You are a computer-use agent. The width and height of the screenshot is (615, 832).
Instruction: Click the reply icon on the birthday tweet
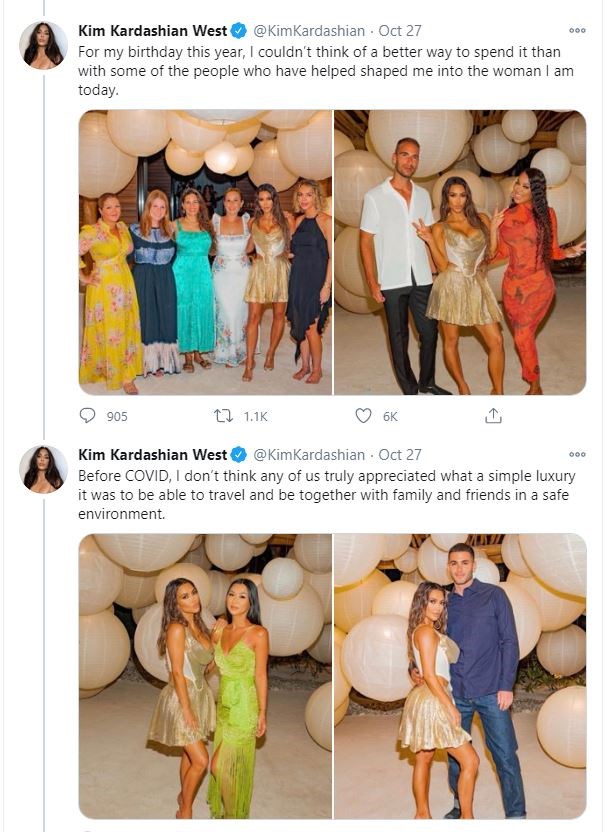[89, 416]
